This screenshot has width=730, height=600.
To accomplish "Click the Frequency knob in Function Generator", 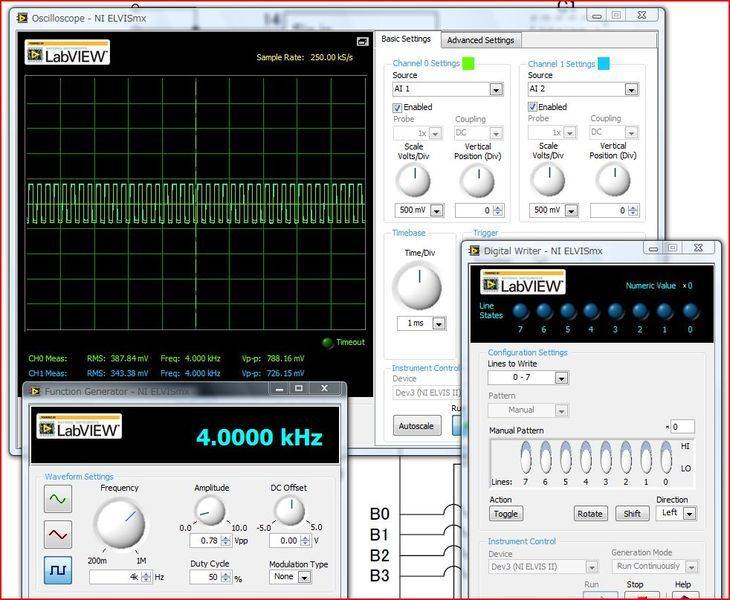I will pyautogui.click(x=120, y=524).
